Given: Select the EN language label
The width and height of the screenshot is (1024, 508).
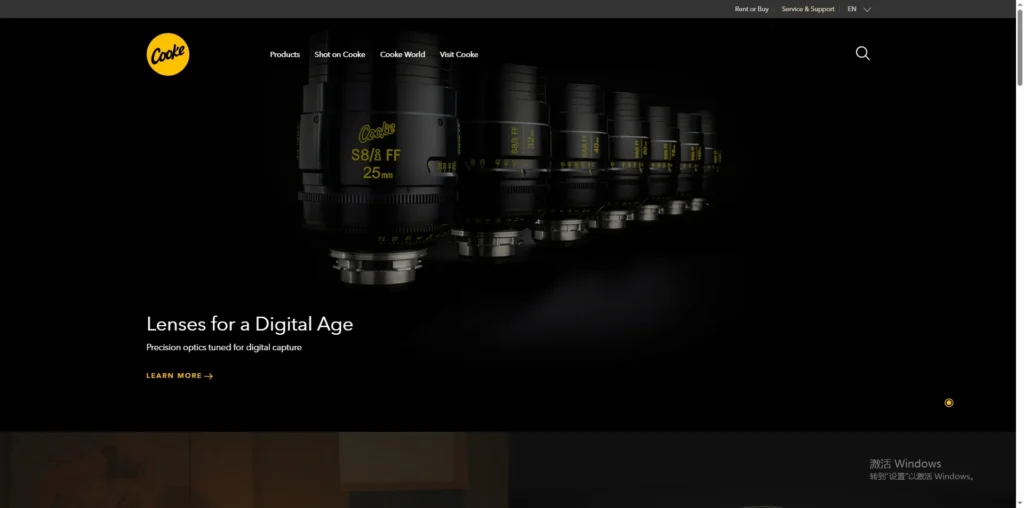Looking at the screenshot, I should point(852,9).
